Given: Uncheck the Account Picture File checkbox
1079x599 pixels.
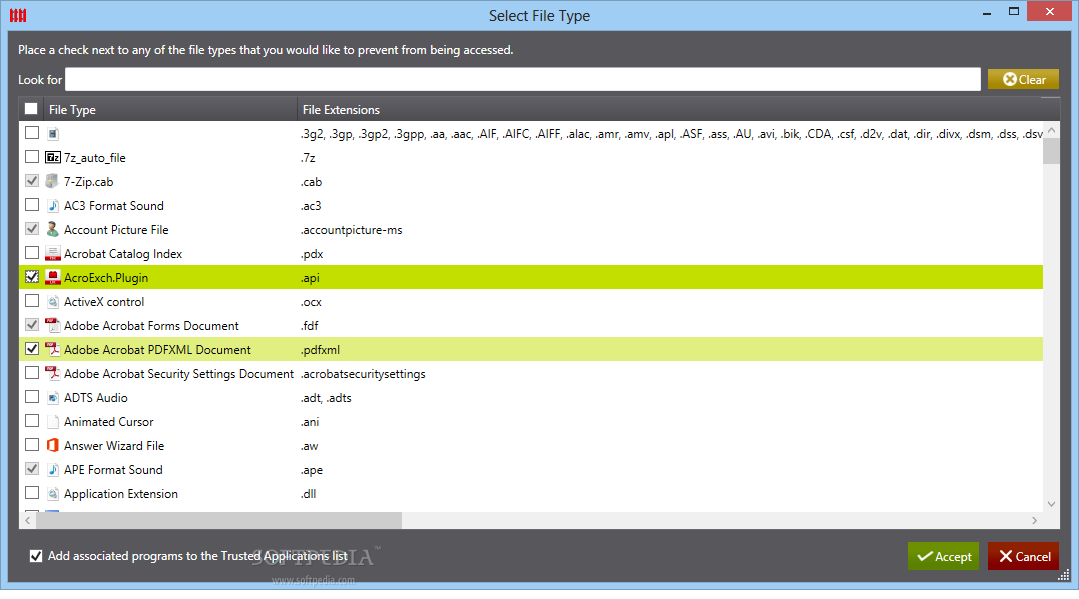Looking at the screenshot, I should tap(32, 229).
